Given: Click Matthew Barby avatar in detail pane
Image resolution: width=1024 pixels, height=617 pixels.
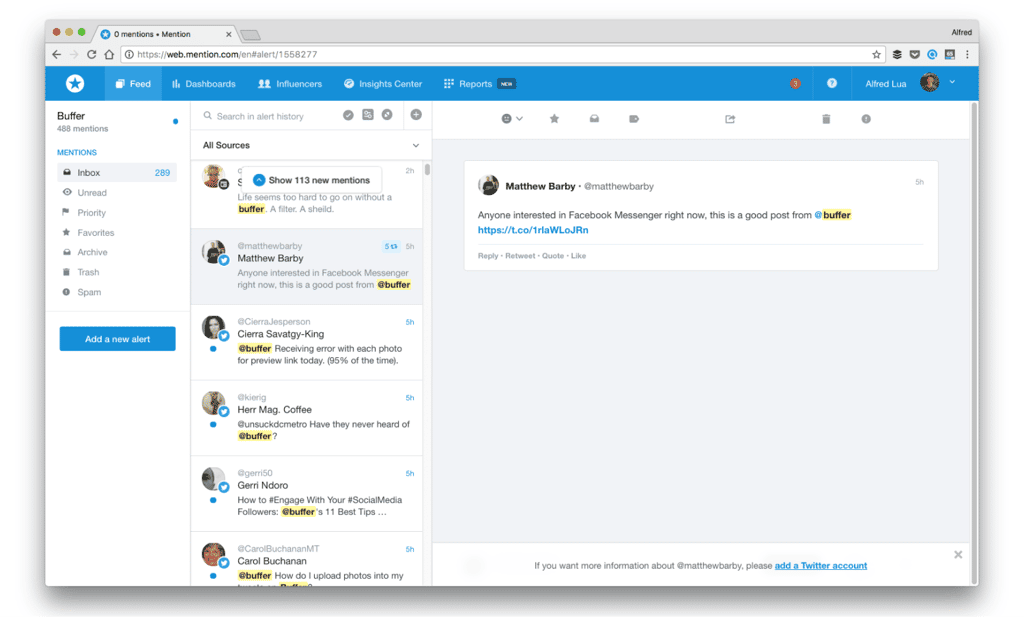Looking at the screenshot, I should tap(488, 185).
